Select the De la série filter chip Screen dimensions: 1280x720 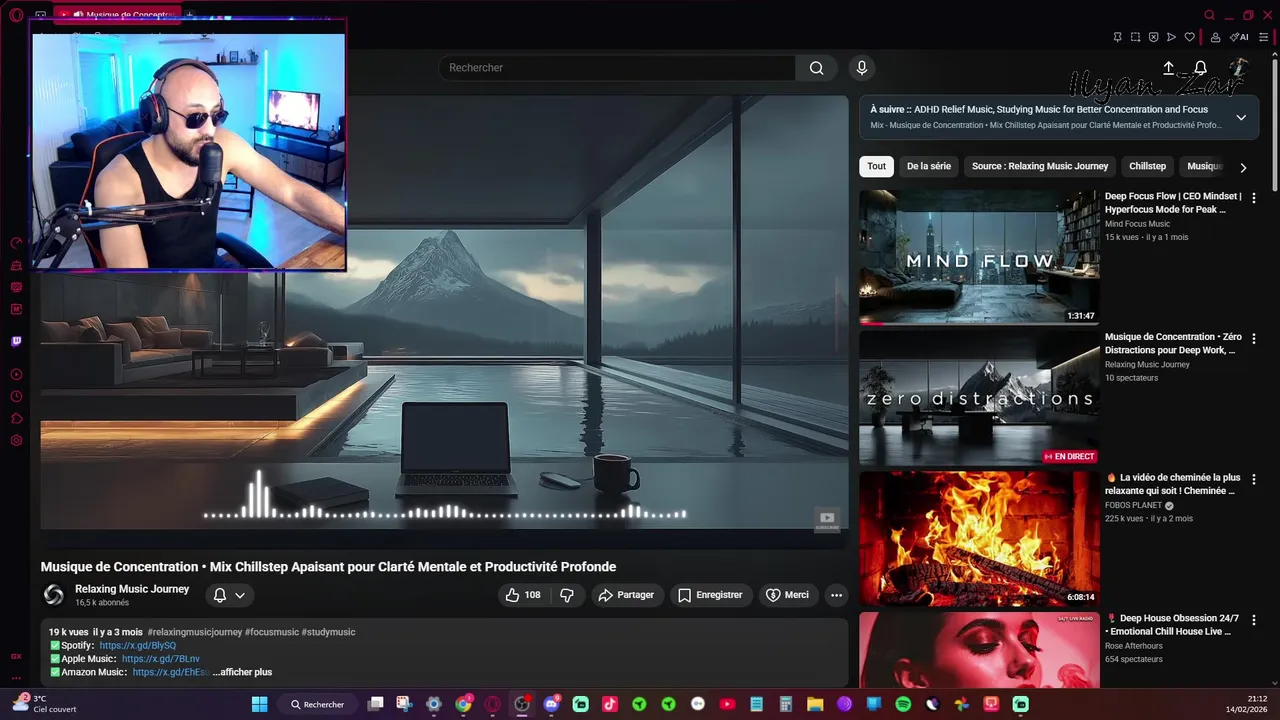(x=929, y=166)
